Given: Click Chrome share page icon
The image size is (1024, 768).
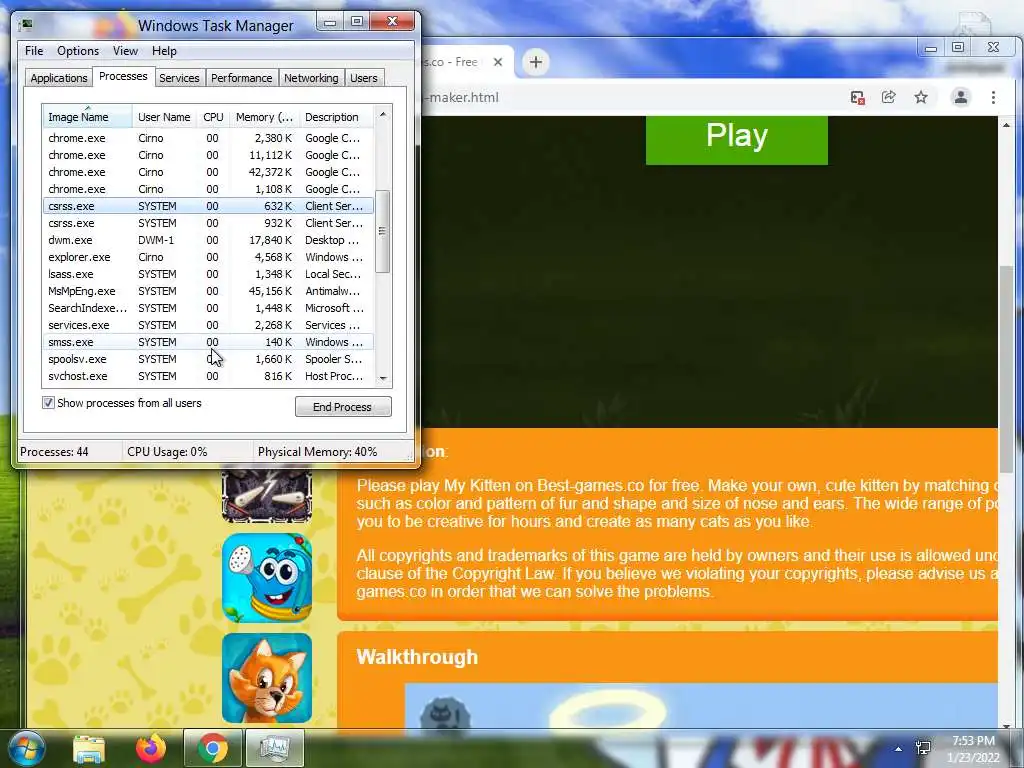Looking at the screenshot, I should (888, 97).
